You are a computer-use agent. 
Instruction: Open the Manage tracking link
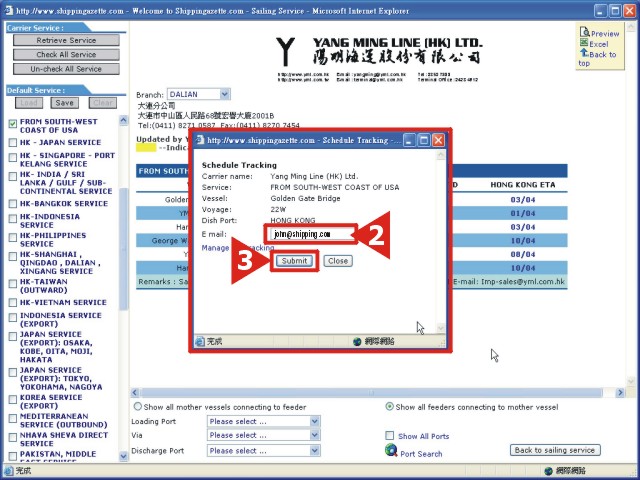pyautogui.click(x=238, y=248)
